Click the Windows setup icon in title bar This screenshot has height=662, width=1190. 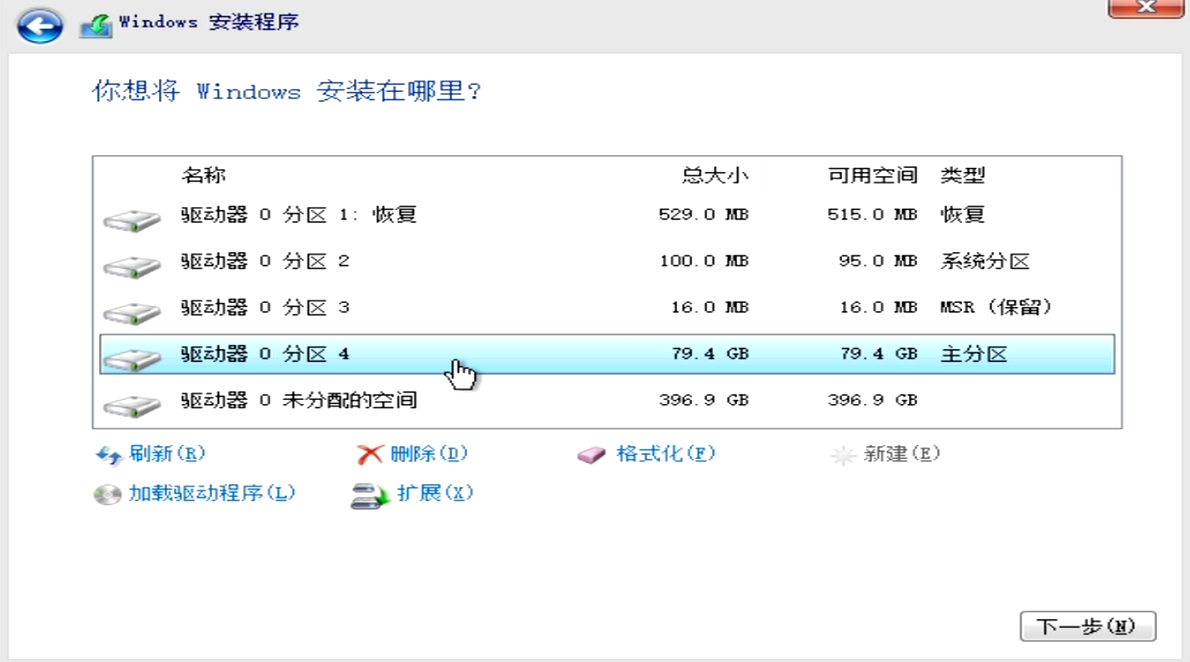(x=96, y=25)
